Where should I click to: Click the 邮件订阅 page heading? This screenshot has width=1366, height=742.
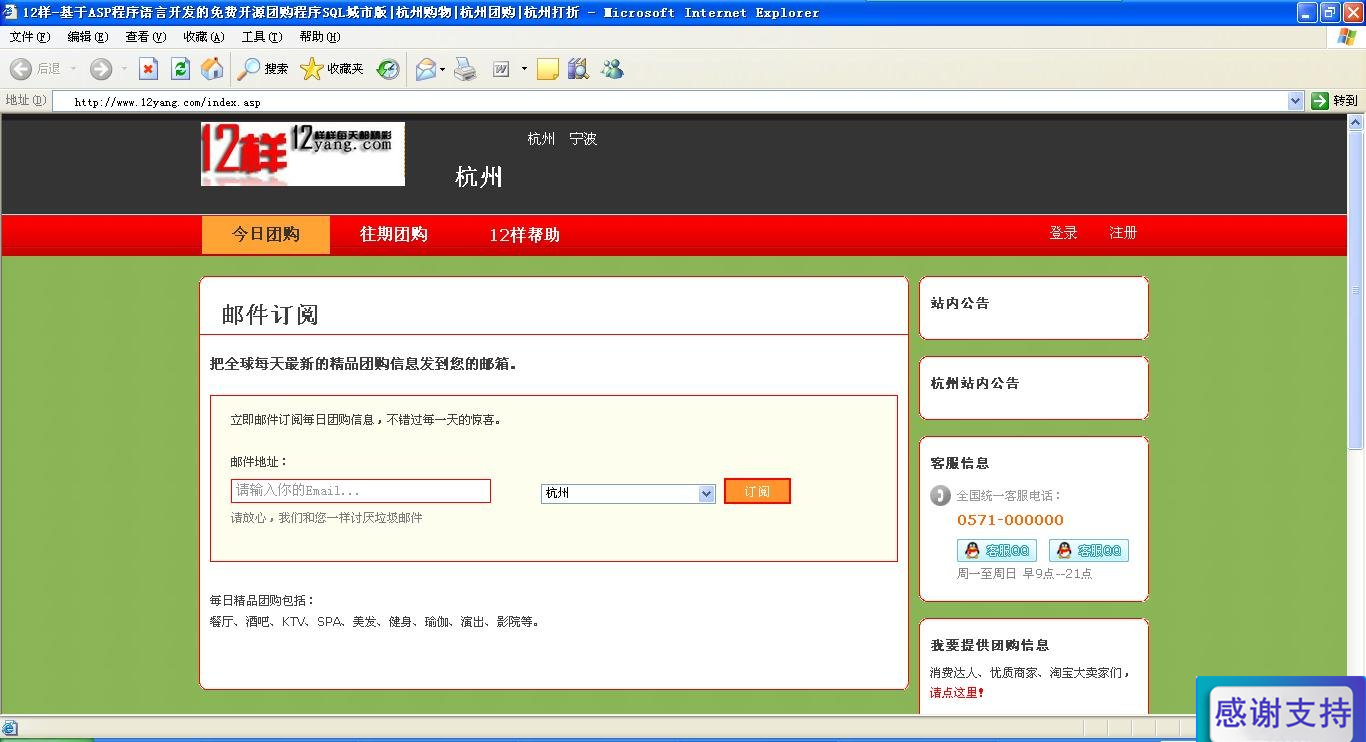click(x=270, y=315)
